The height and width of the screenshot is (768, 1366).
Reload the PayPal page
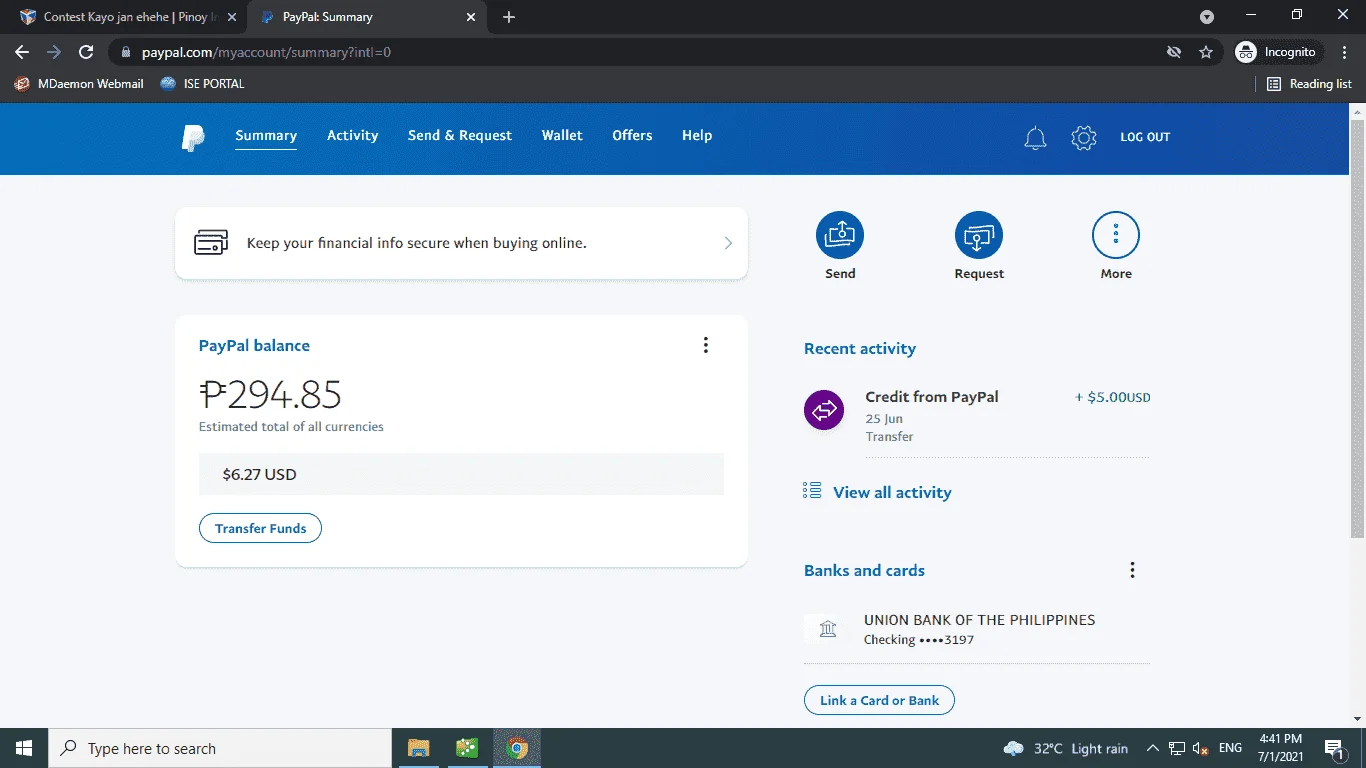click(x=86, y=52)
